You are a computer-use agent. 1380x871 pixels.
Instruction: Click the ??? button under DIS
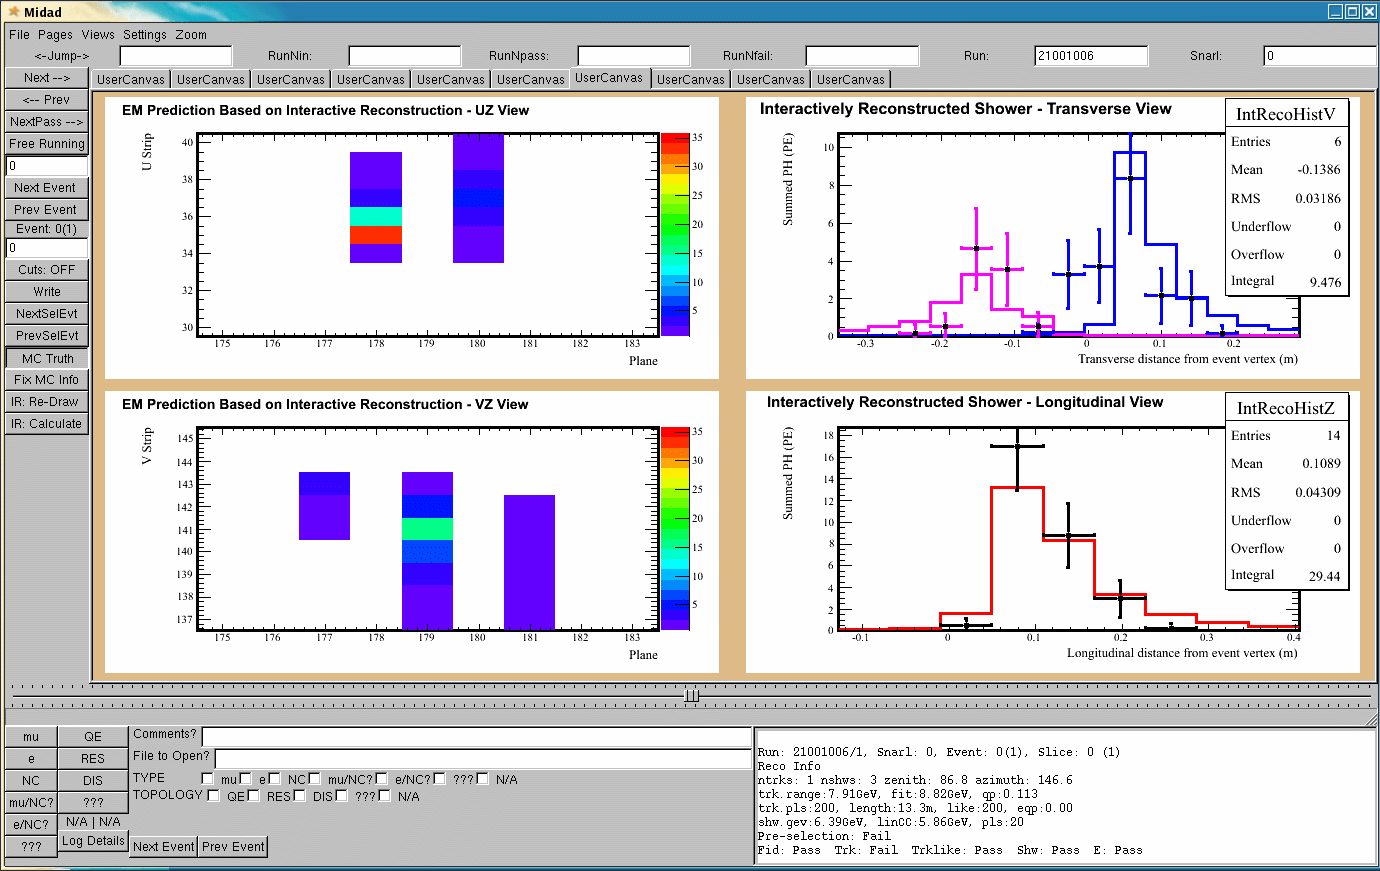93,803
